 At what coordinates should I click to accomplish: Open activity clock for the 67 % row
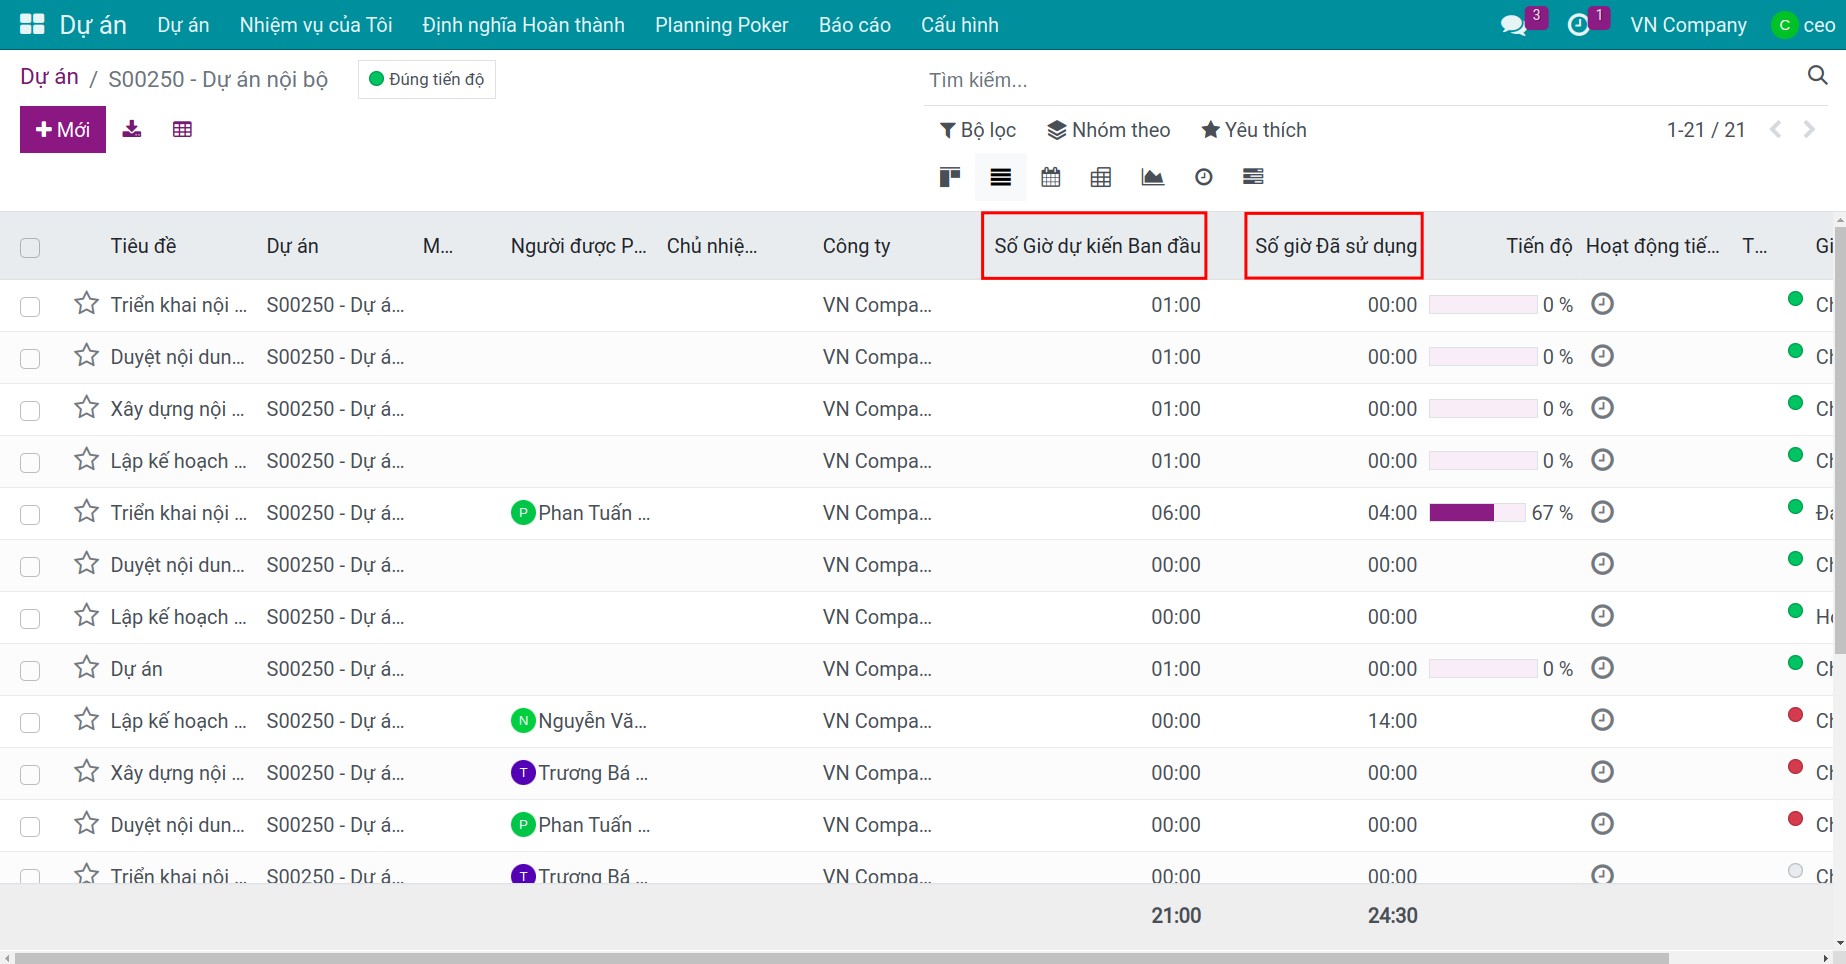click(1602, 512)
